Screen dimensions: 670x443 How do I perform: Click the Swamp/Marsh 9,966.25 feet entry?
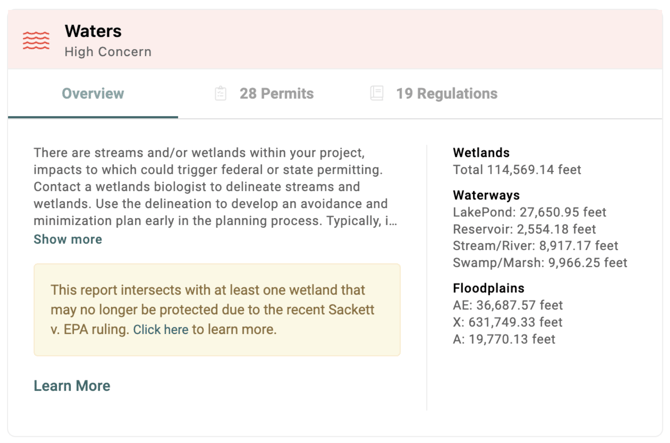(540, 263)
